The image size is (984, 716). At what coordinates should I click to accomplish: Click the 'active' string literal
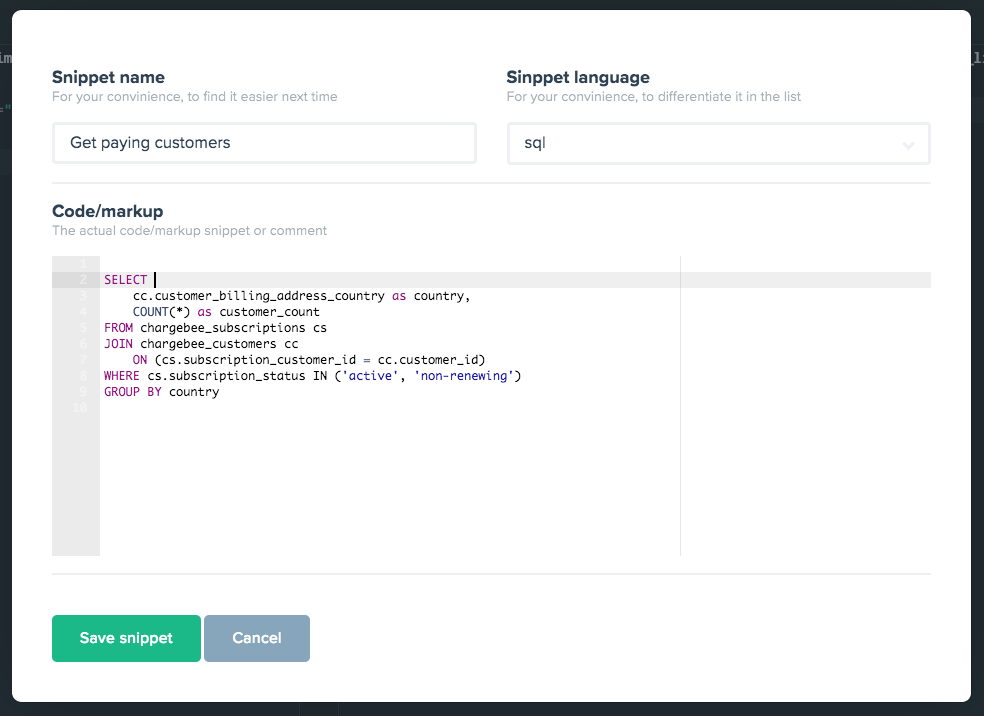click(x=370, y=376)
